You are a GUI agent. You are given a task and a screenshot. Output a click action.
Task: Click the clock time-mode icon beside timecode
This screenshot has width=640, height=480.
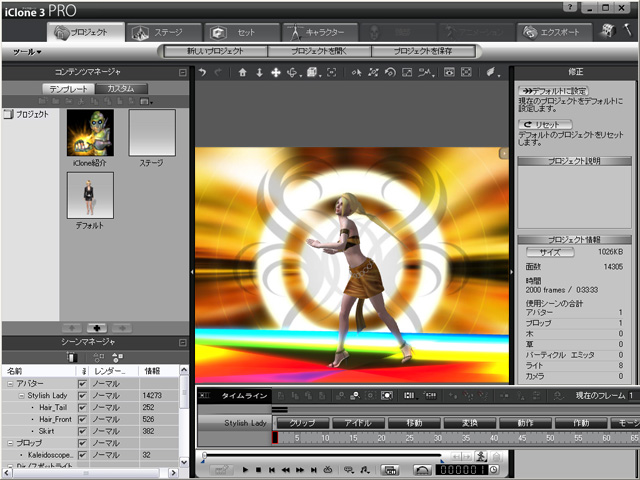coord(494,470)
